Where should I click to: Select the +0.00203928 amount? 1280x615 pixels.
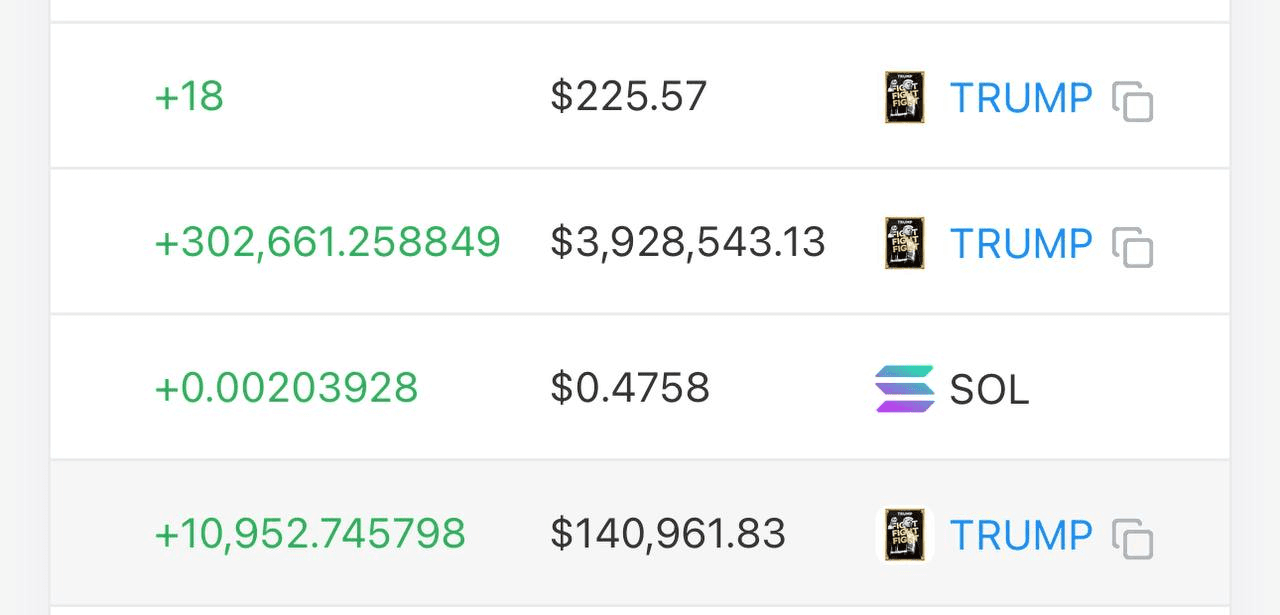tap(286, 388)
